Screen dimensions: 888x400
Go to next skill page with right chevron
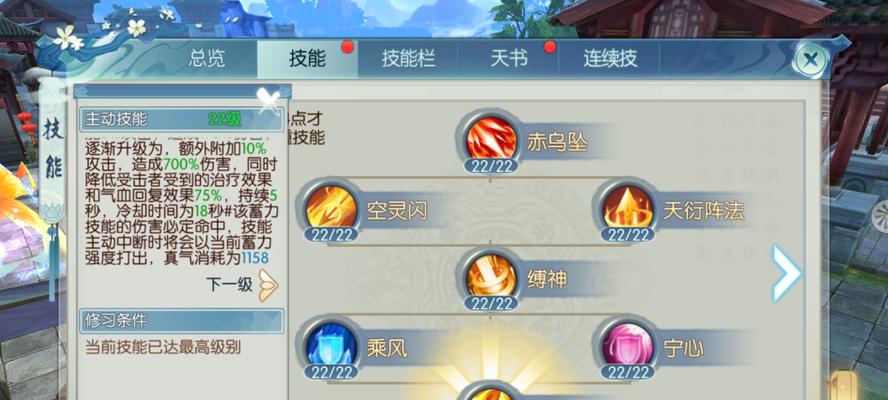click(787, 273)
